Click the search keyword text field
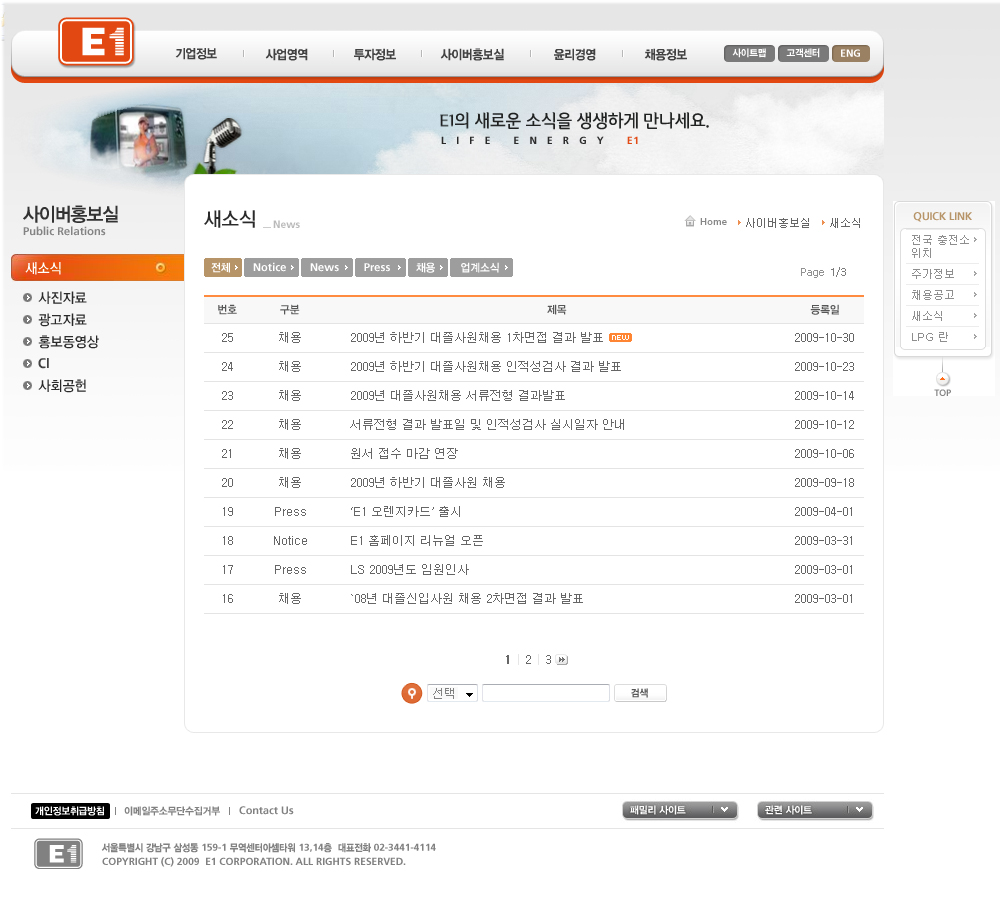 [x=545, y=693]
